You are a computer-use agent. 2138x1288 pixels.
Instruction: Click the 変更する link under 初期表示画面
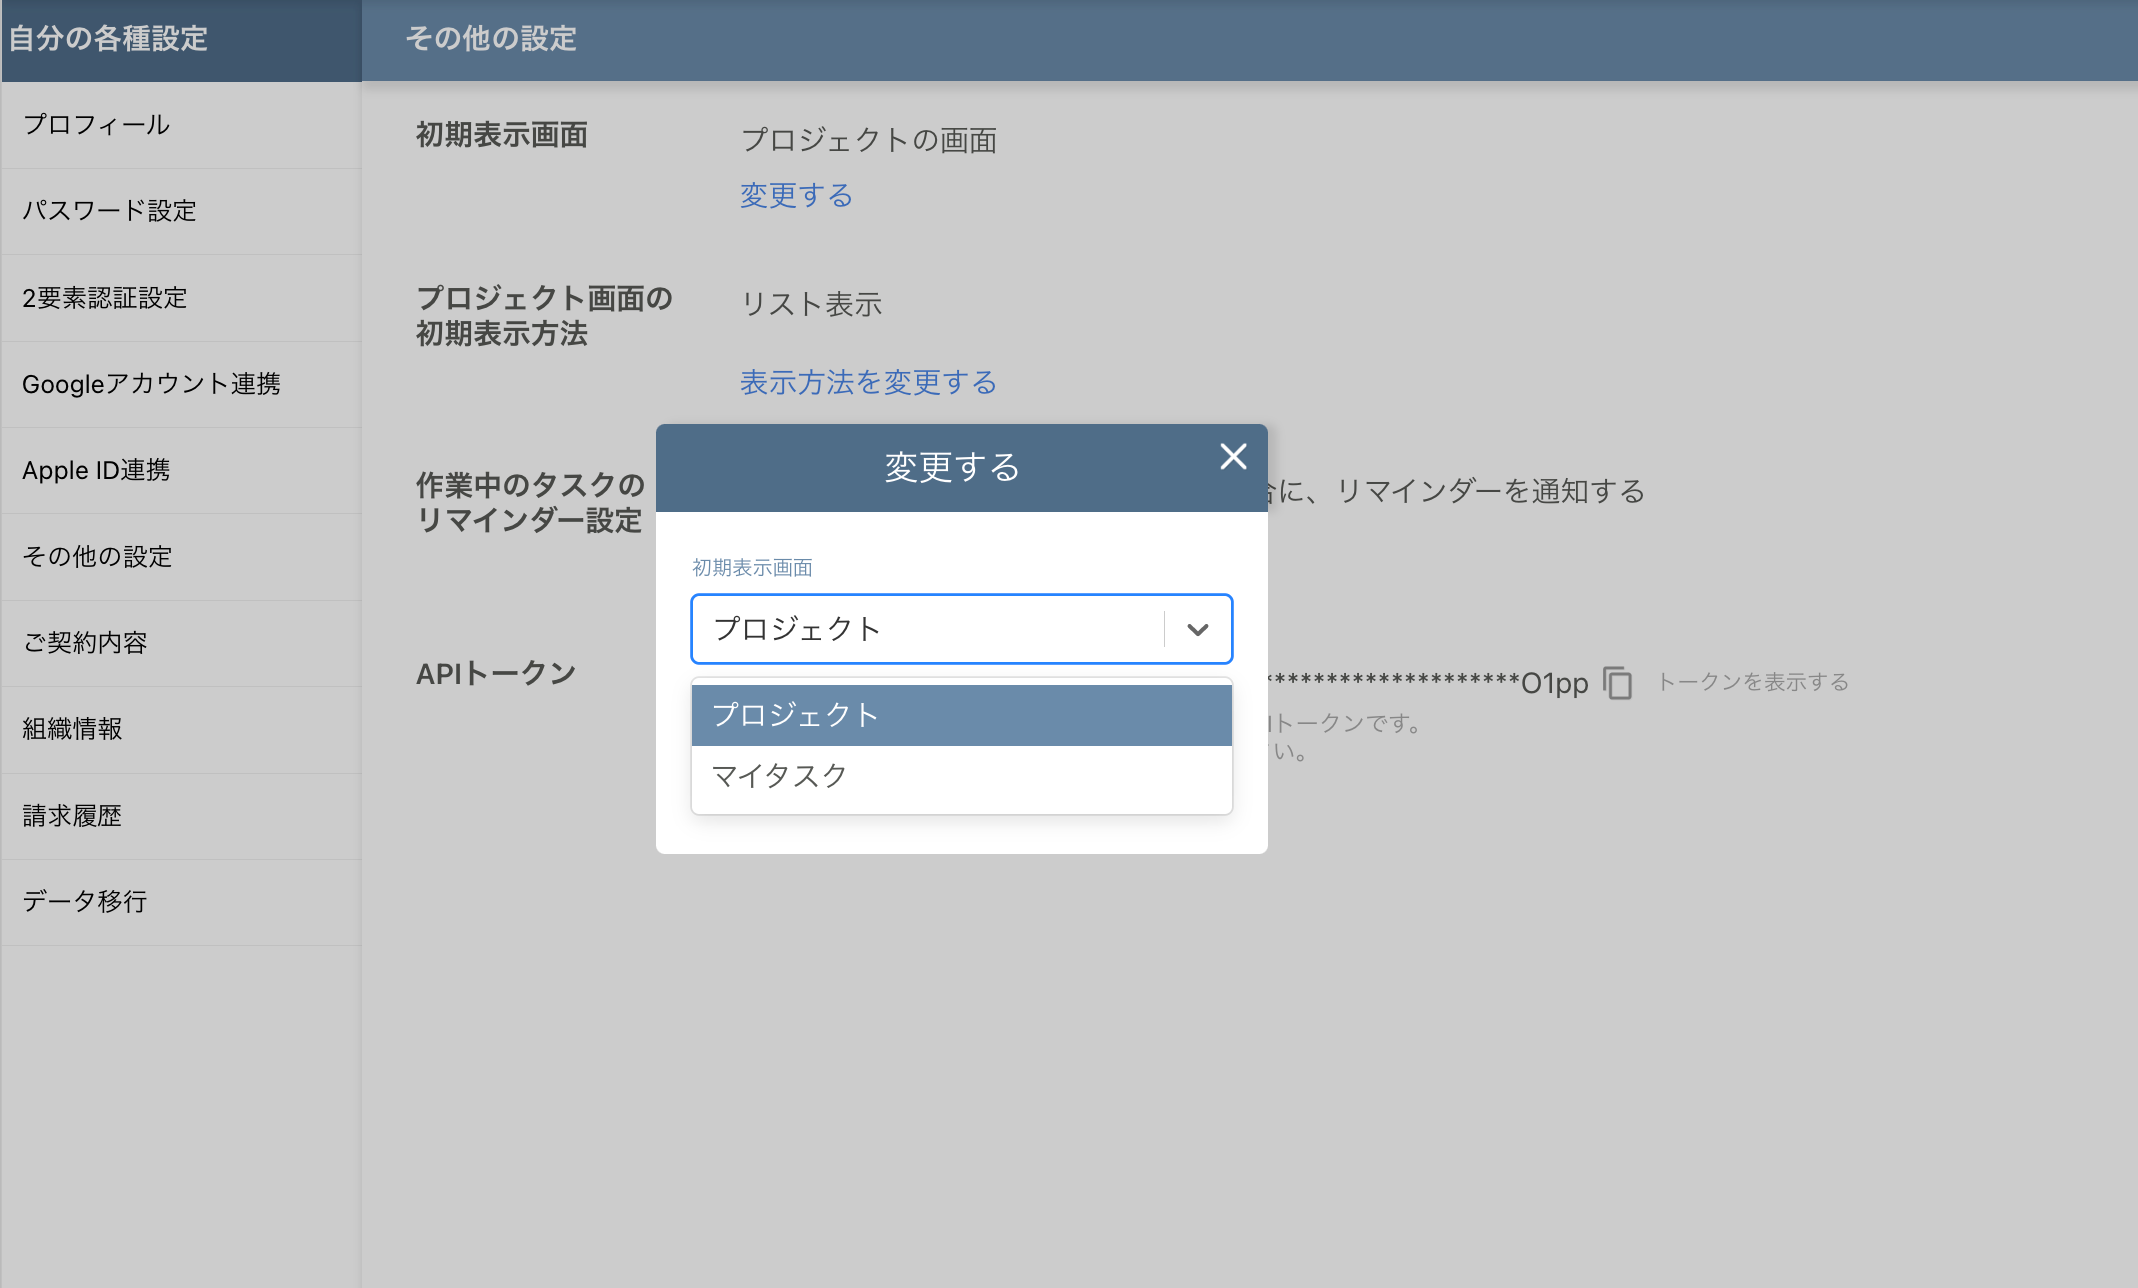tap(795, 195)
